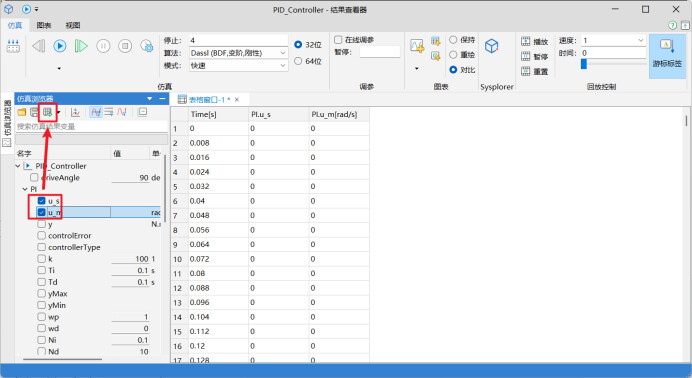692x378 pixels.
Task: Select the 32位 radio button
Action: (298, 45)
